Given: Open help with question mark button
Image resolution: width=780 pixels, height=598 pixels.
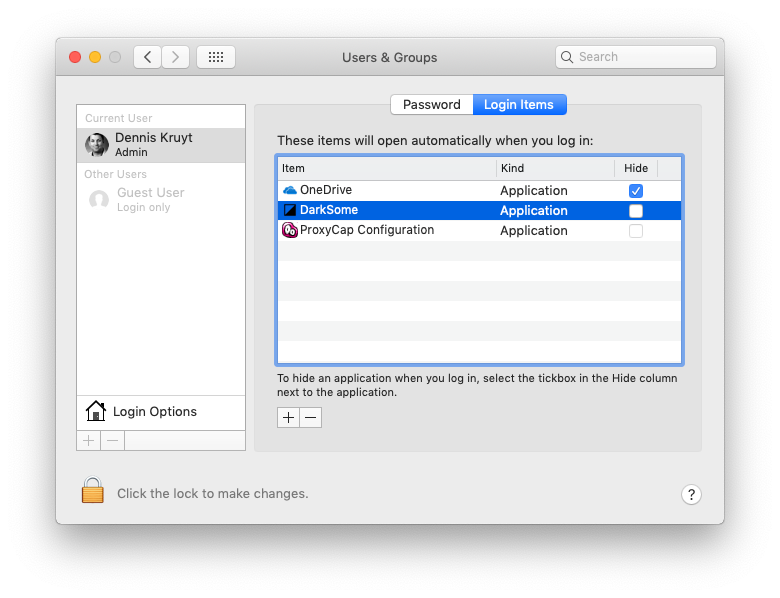Looking at the screenshot, I should click(691, 495).
